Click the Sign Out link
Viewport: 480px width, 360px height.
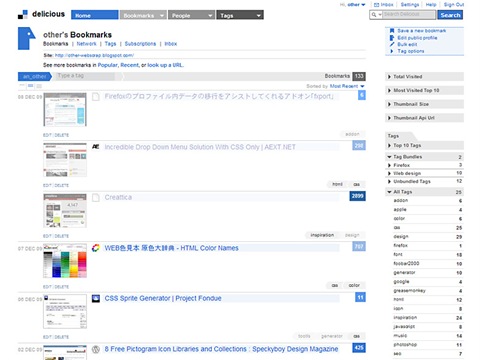point(454,5)
